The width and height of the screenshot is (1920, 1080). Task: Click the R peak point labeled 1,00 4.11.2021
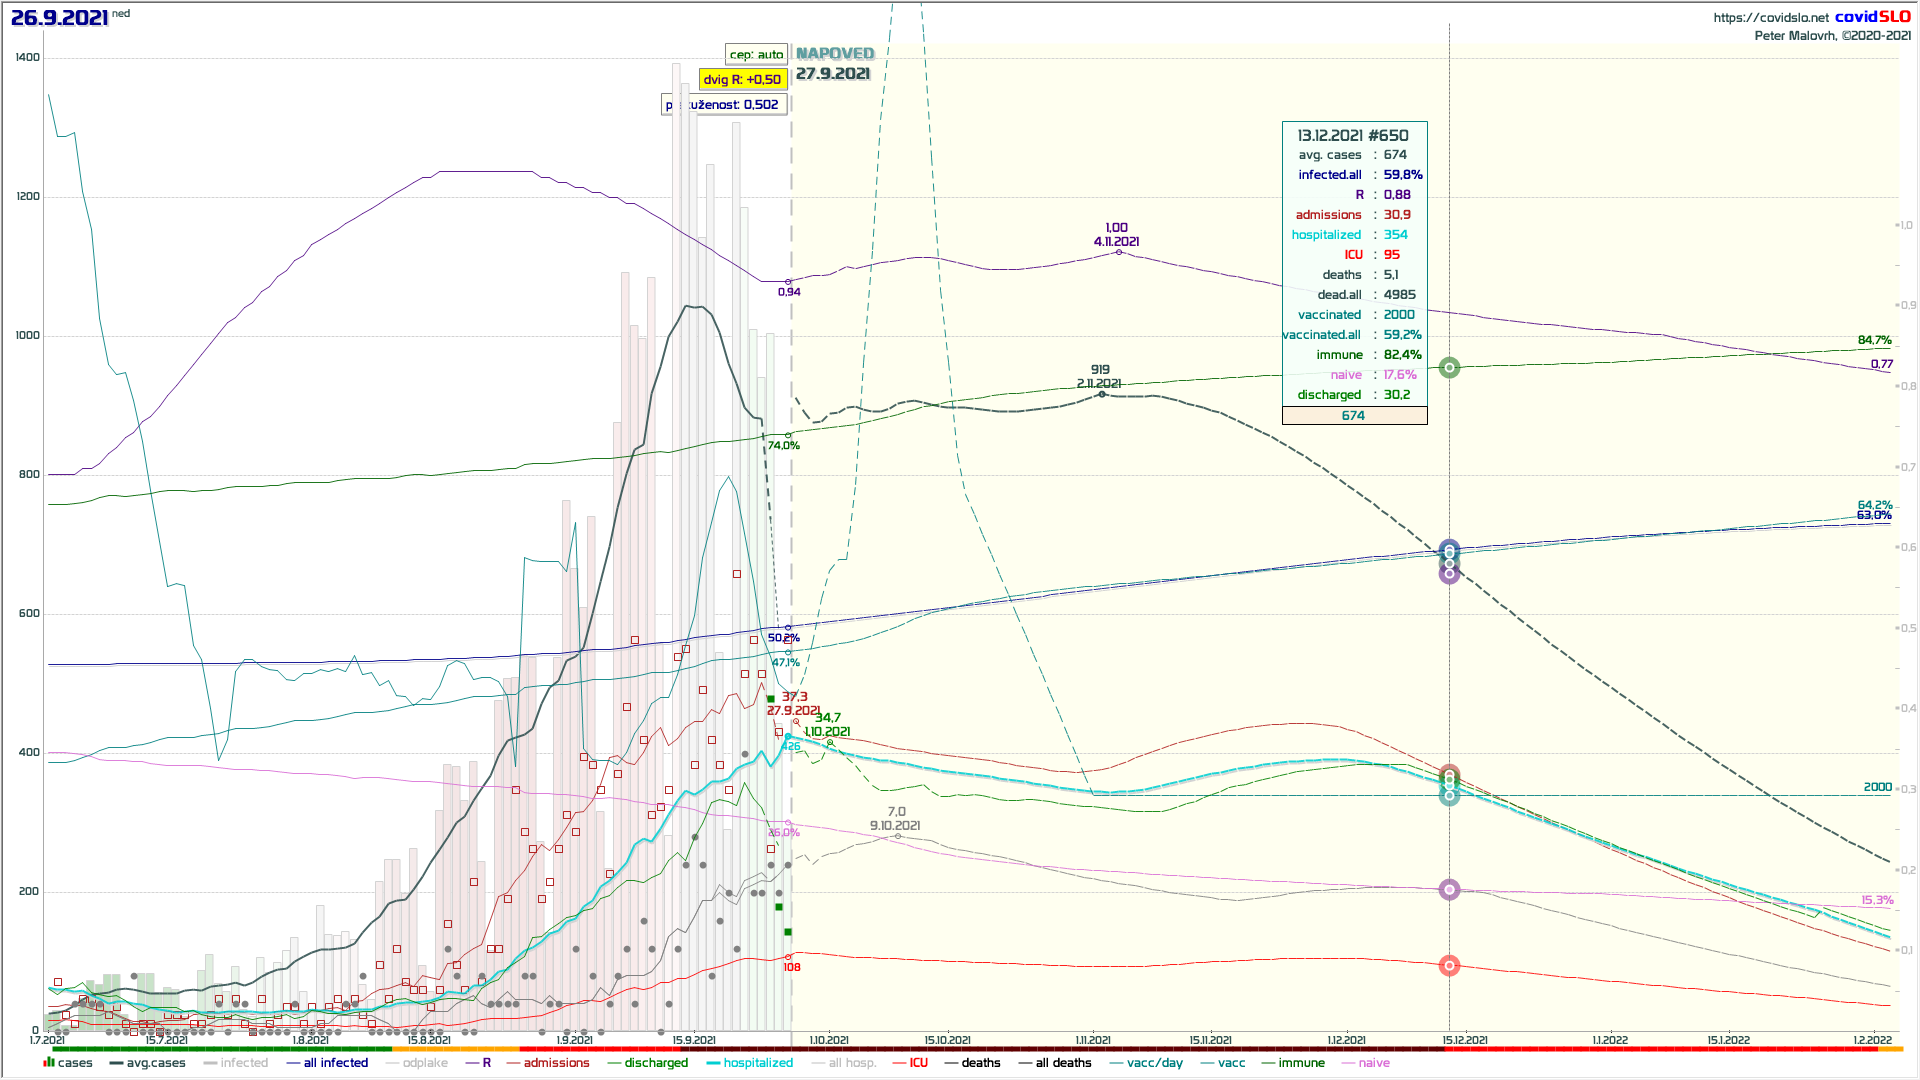coord(1118,252)
